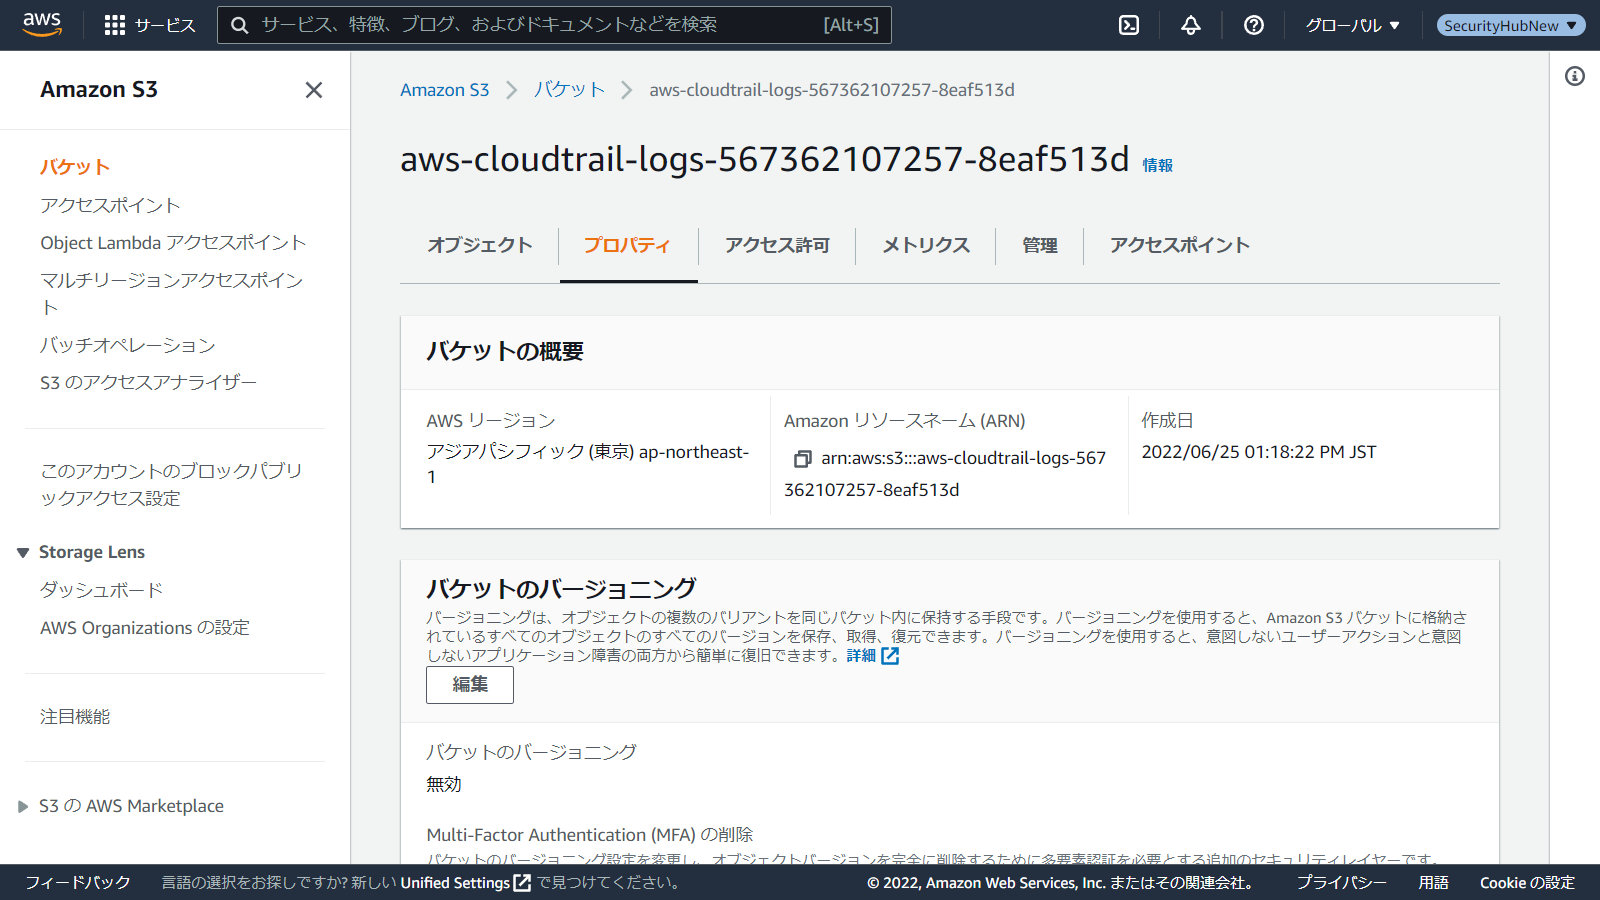
Task: Open the help question mark icon
Action: pyautogui.click(x=1253, y=25)
